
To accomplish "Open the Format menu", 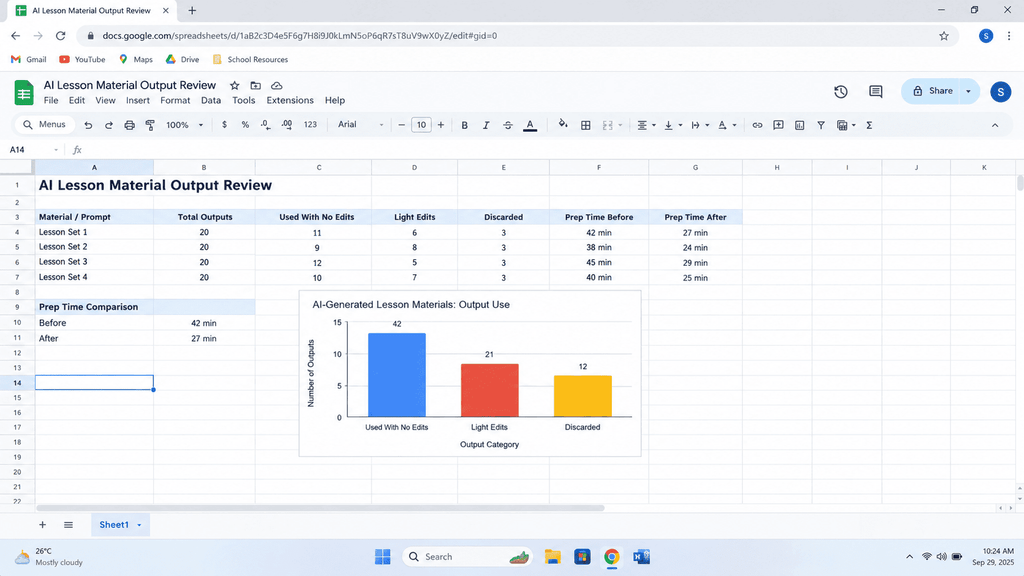I will tap(175, 101).
